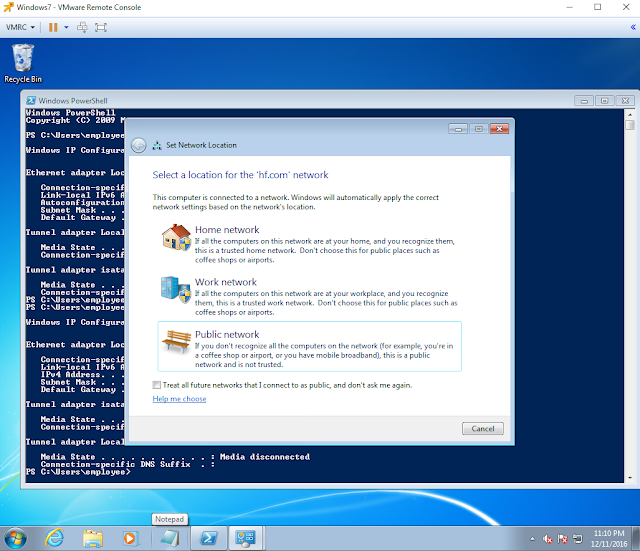Open Windows Explorer folder from taskbar
640x551 pixels.
pyautogui.click(x=93, y=539)
